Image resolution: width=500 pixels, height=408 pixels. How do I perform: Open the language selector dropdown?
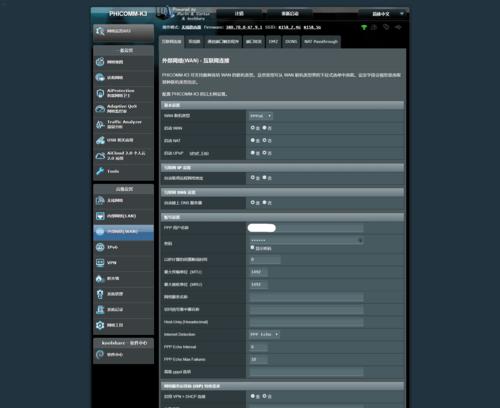pos(383,14)
